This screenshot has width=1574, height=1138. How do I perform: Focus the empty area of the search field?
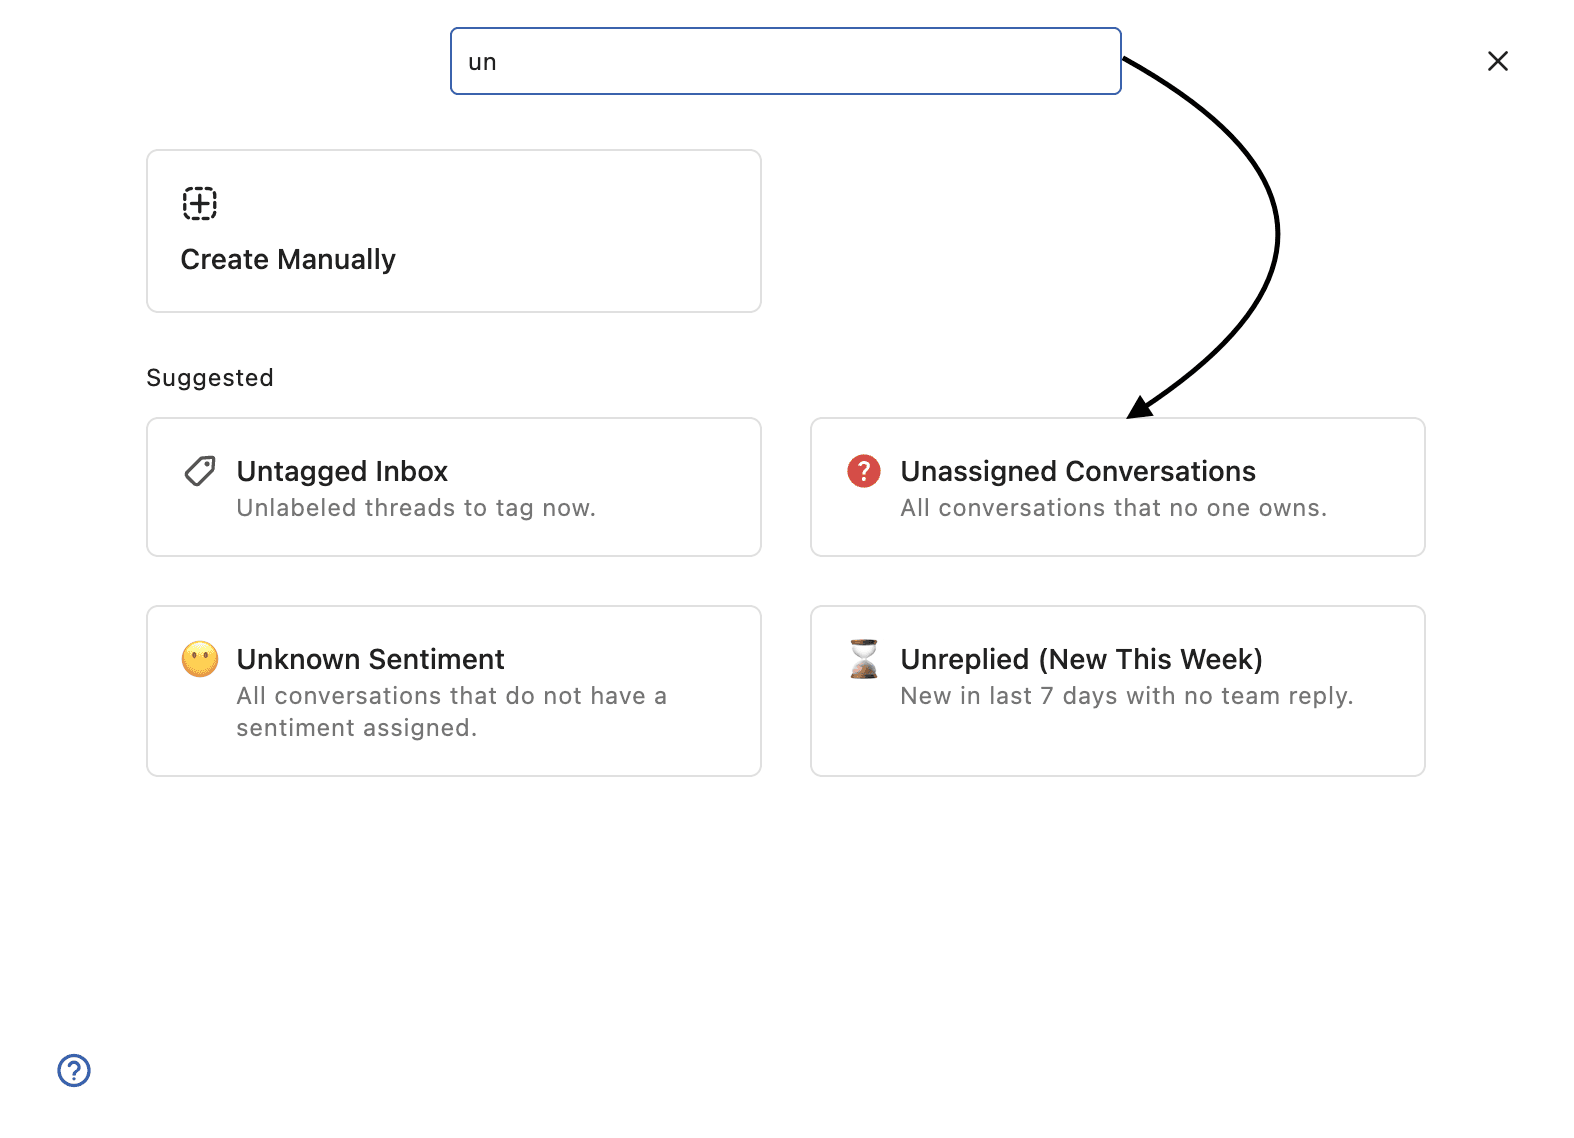coord(800,62)
